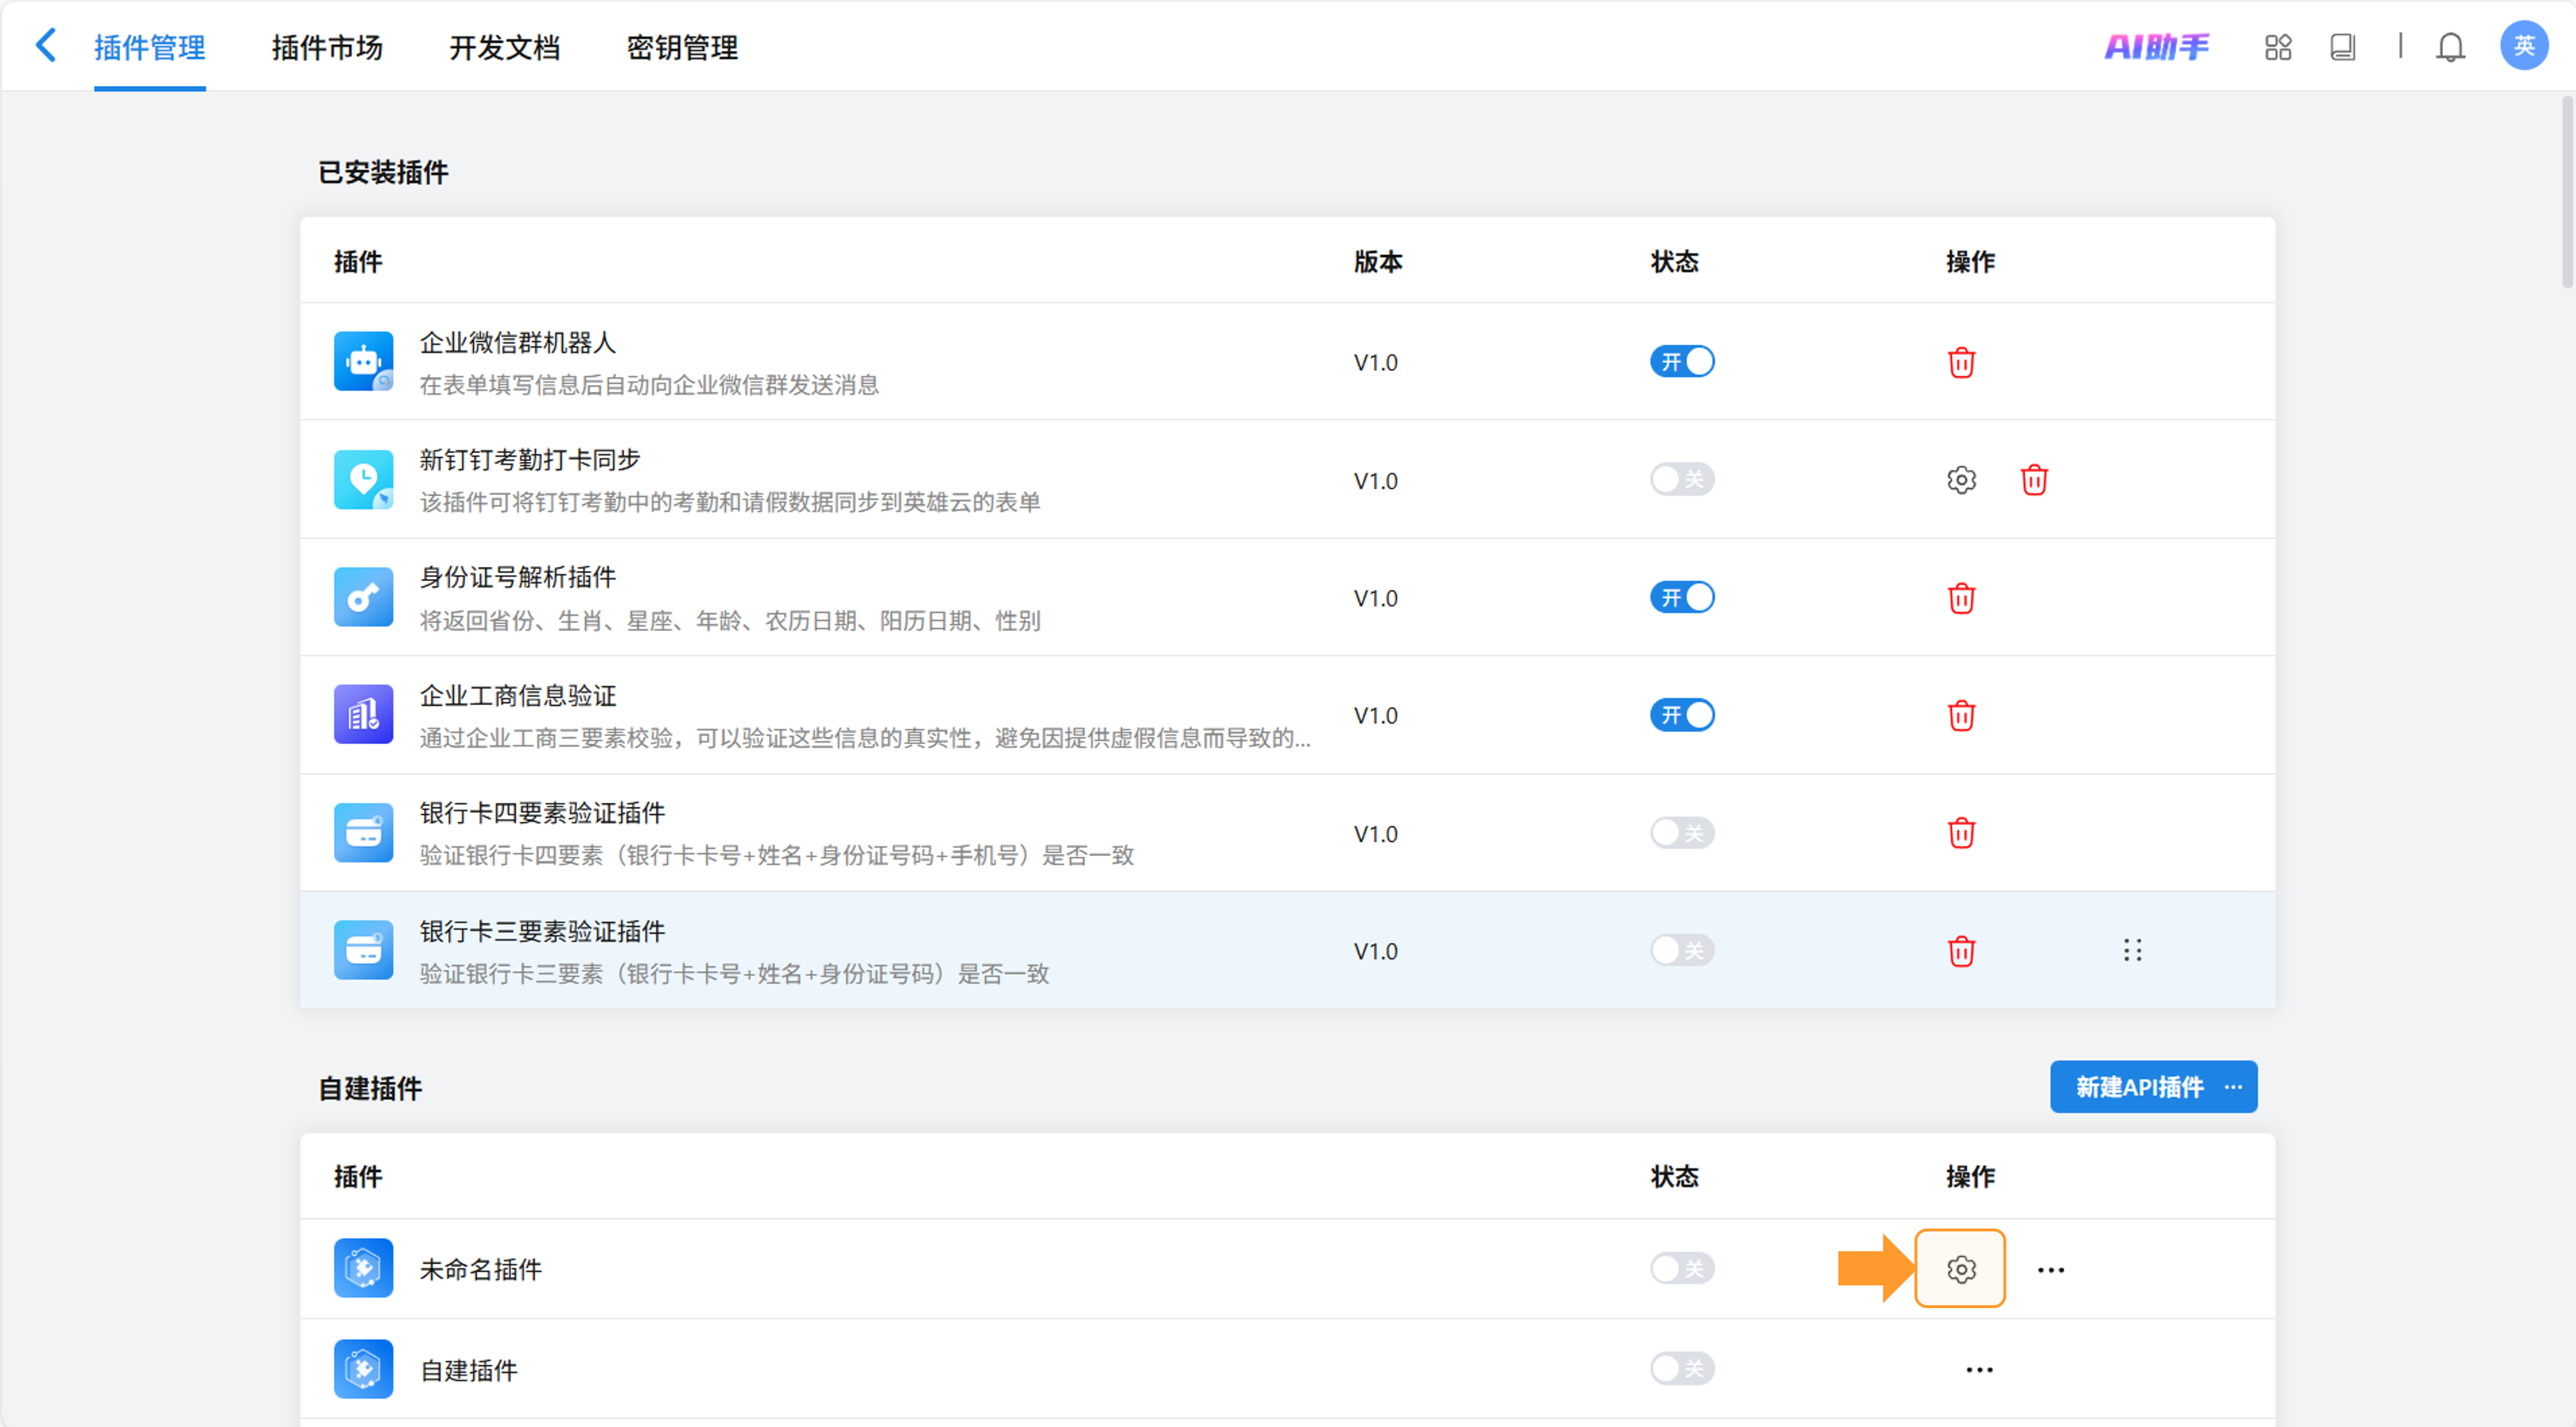Image resolution: width=2576 pixels, height=1427 pixels.
Task: Enable the 新钉钉考勤打卡同步 switch
Action: 1682,480
